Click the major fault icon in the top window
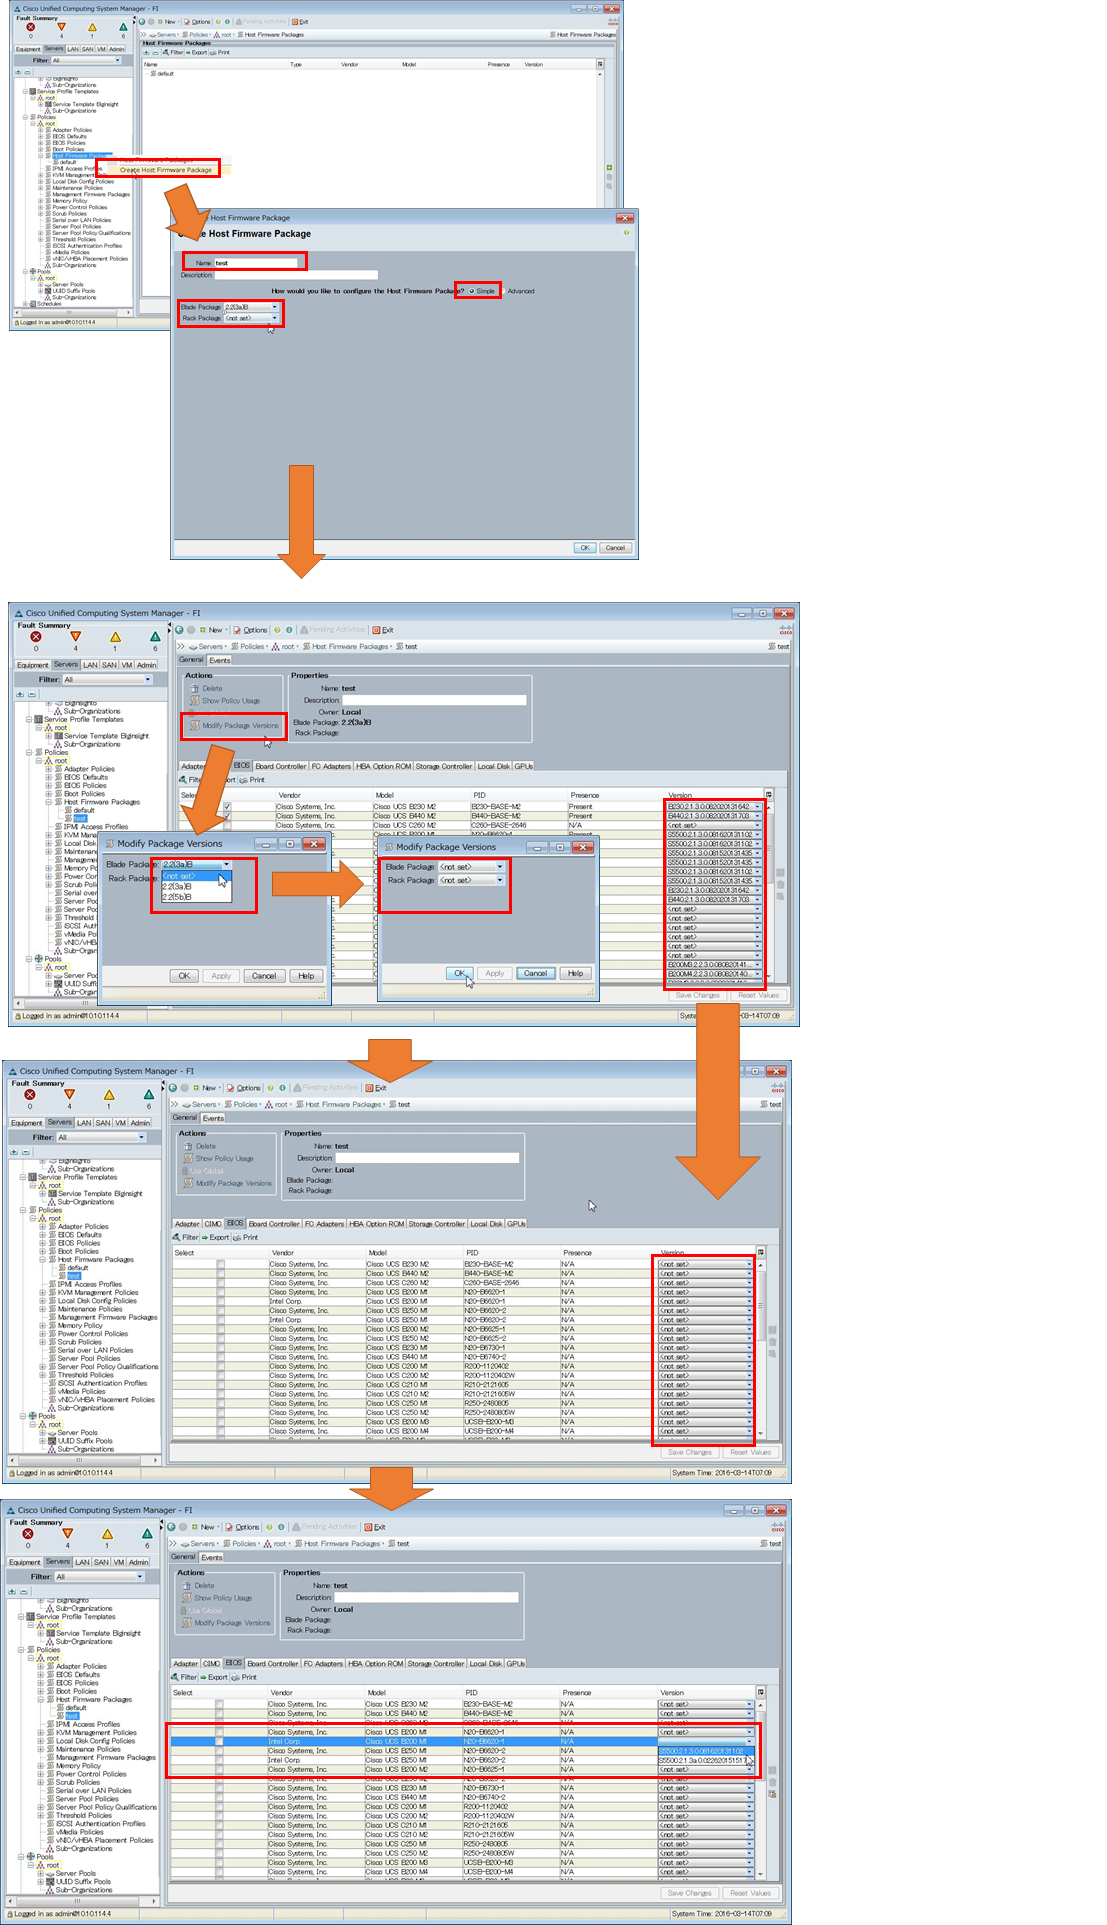1107x1925 pixels. [x=61, y=27]
